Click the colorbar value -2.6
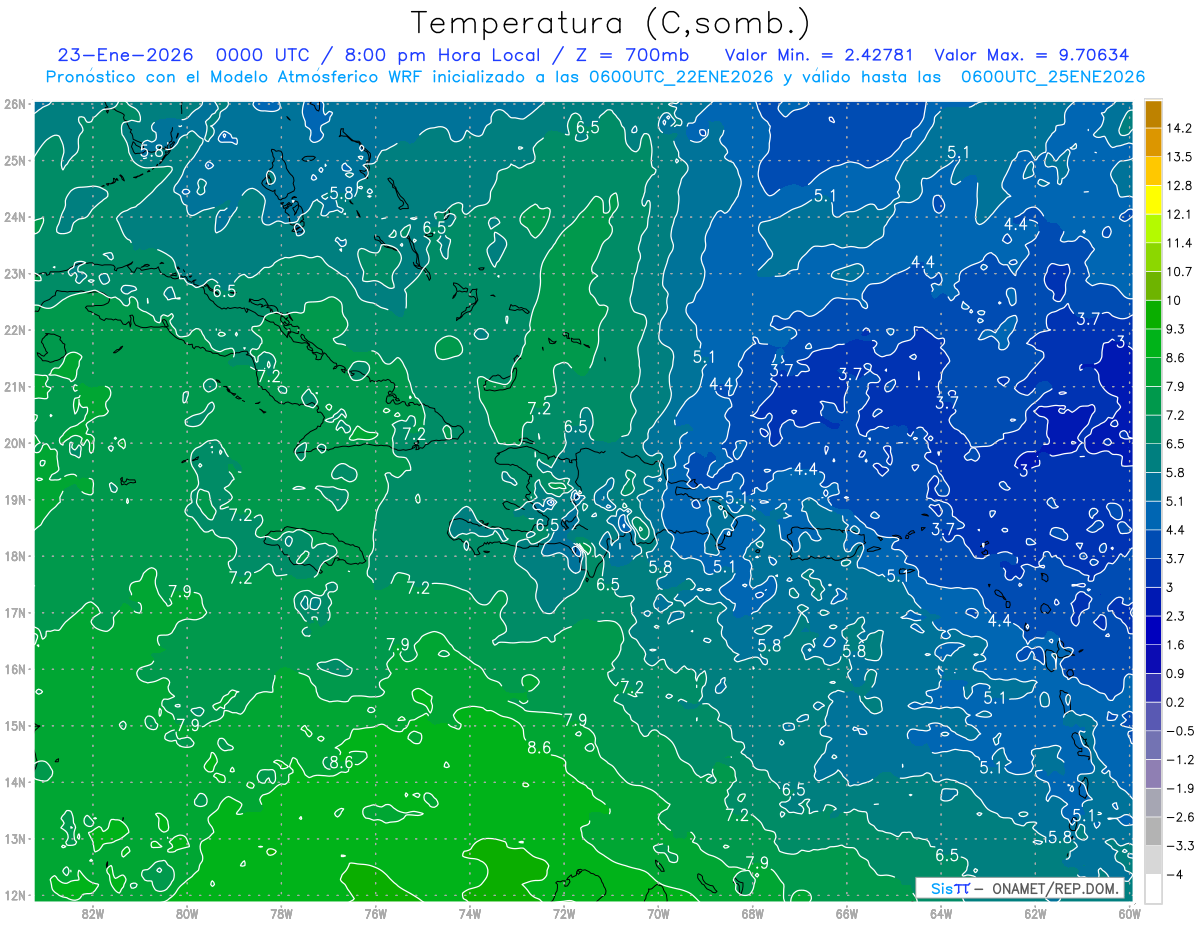Viewport: 1200px width, 927px height. click(x=1179, y=817)
